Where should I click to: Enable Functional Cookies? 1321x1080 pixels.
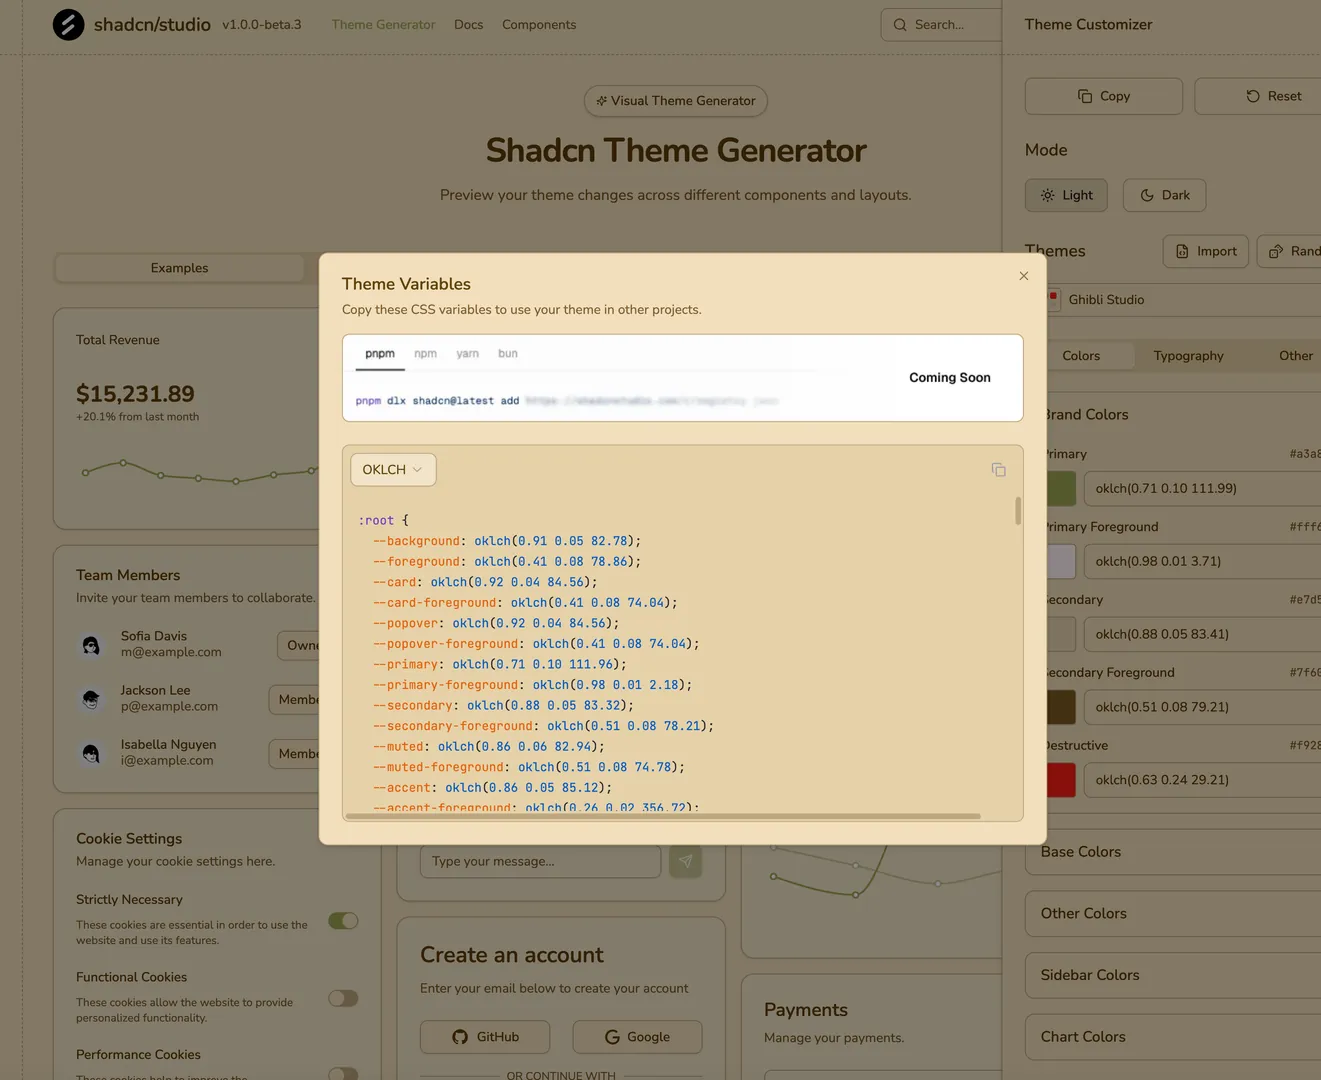click(343, 998)
